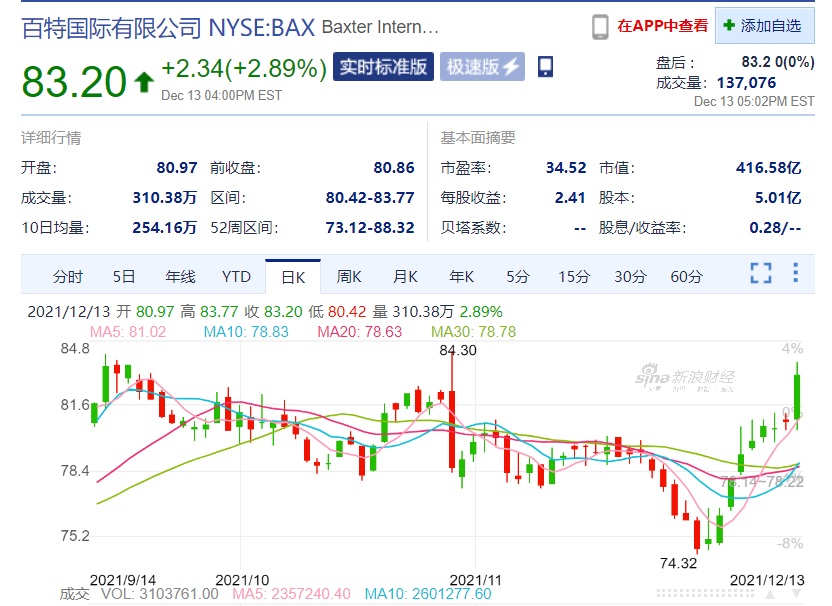Click the MA20: 78.63 indicator label
832x606 pixels.
[360, 332]
